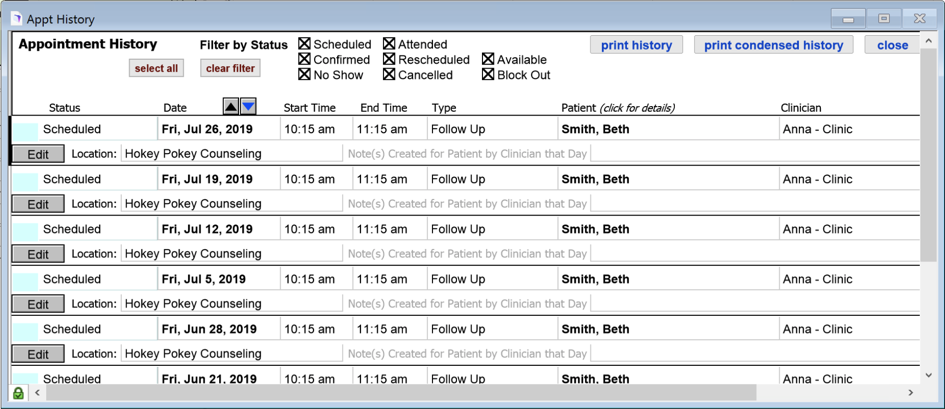Click the select all button
This screenshot has height=409, width=945.
pyautogui.click(x=156, y=68)
